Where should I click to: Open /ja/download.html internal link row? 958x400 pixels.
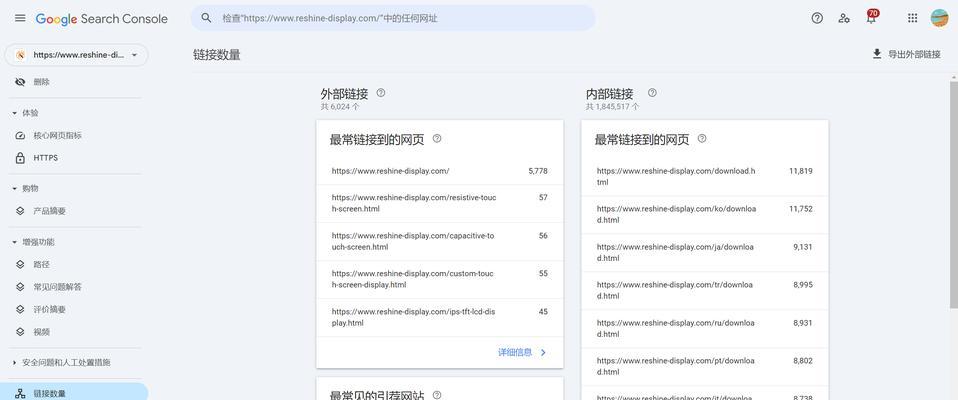click(704, 253)
